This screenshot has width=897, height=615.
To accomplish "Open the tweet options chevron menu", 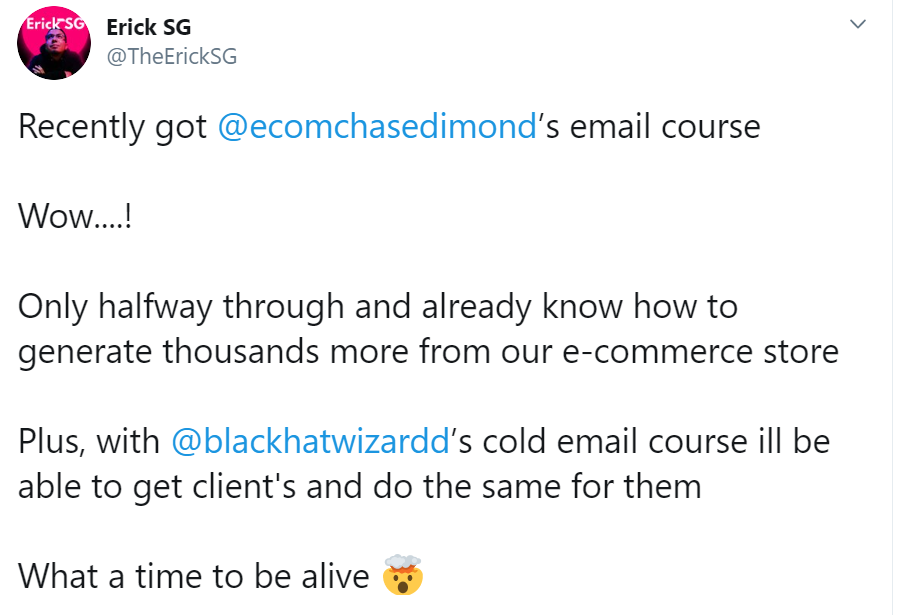I will click(x=857, y=25).
